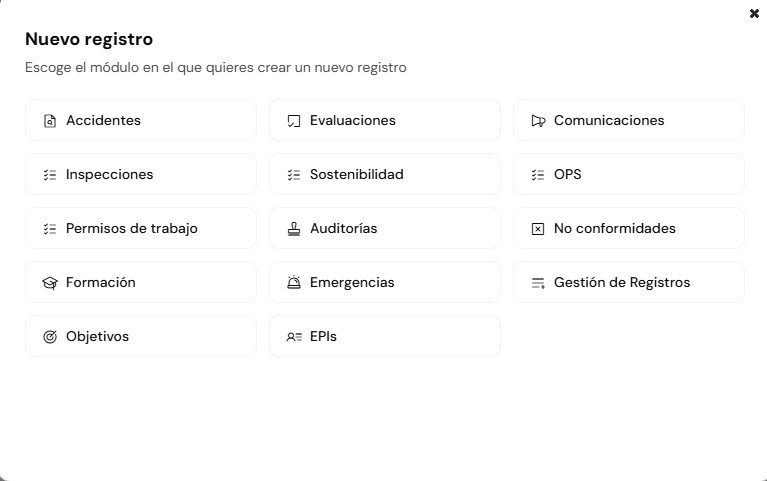Screen dimensions: 767x481
Task: Click the Inspecciones checklist icon
Action: (50, 175)
